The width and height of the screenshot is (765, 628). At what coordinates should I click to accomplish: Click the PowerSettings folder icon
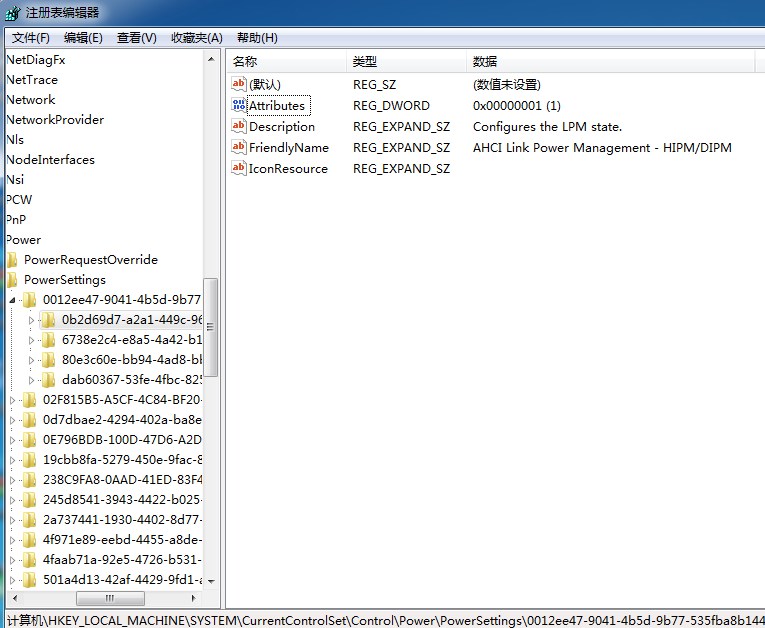click(x=12, y=280)
